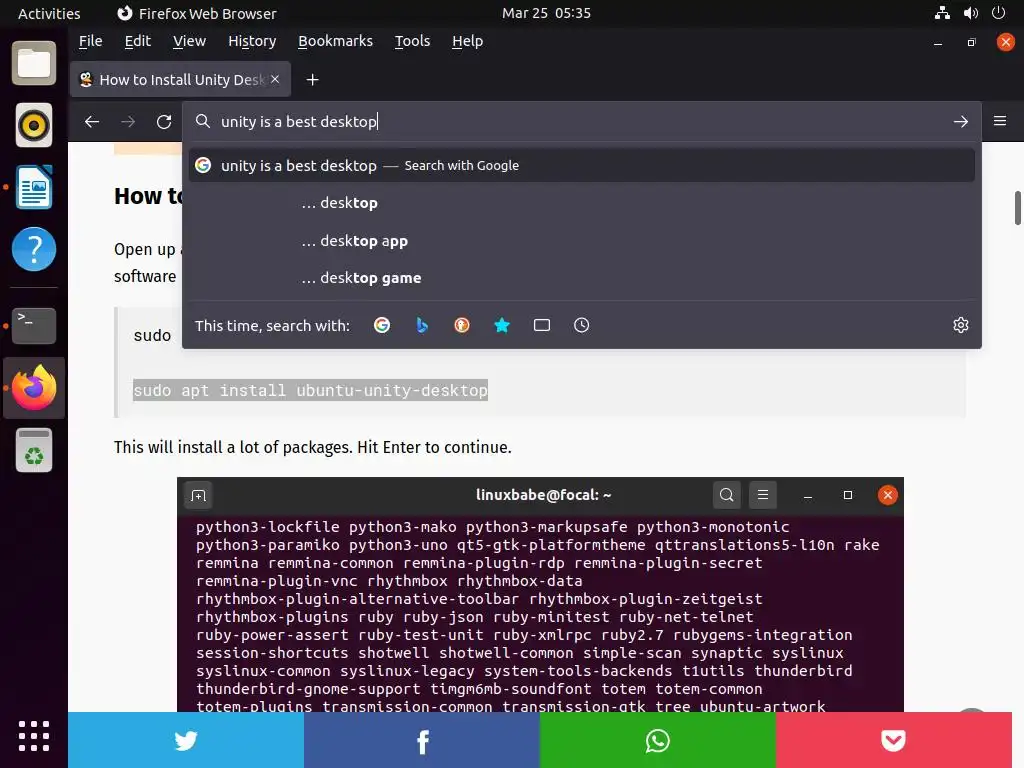The width and height of the screenshot is (1024, 768).
Task: Pick the '... desktop' suggestion
Action: tap(581, 203)
